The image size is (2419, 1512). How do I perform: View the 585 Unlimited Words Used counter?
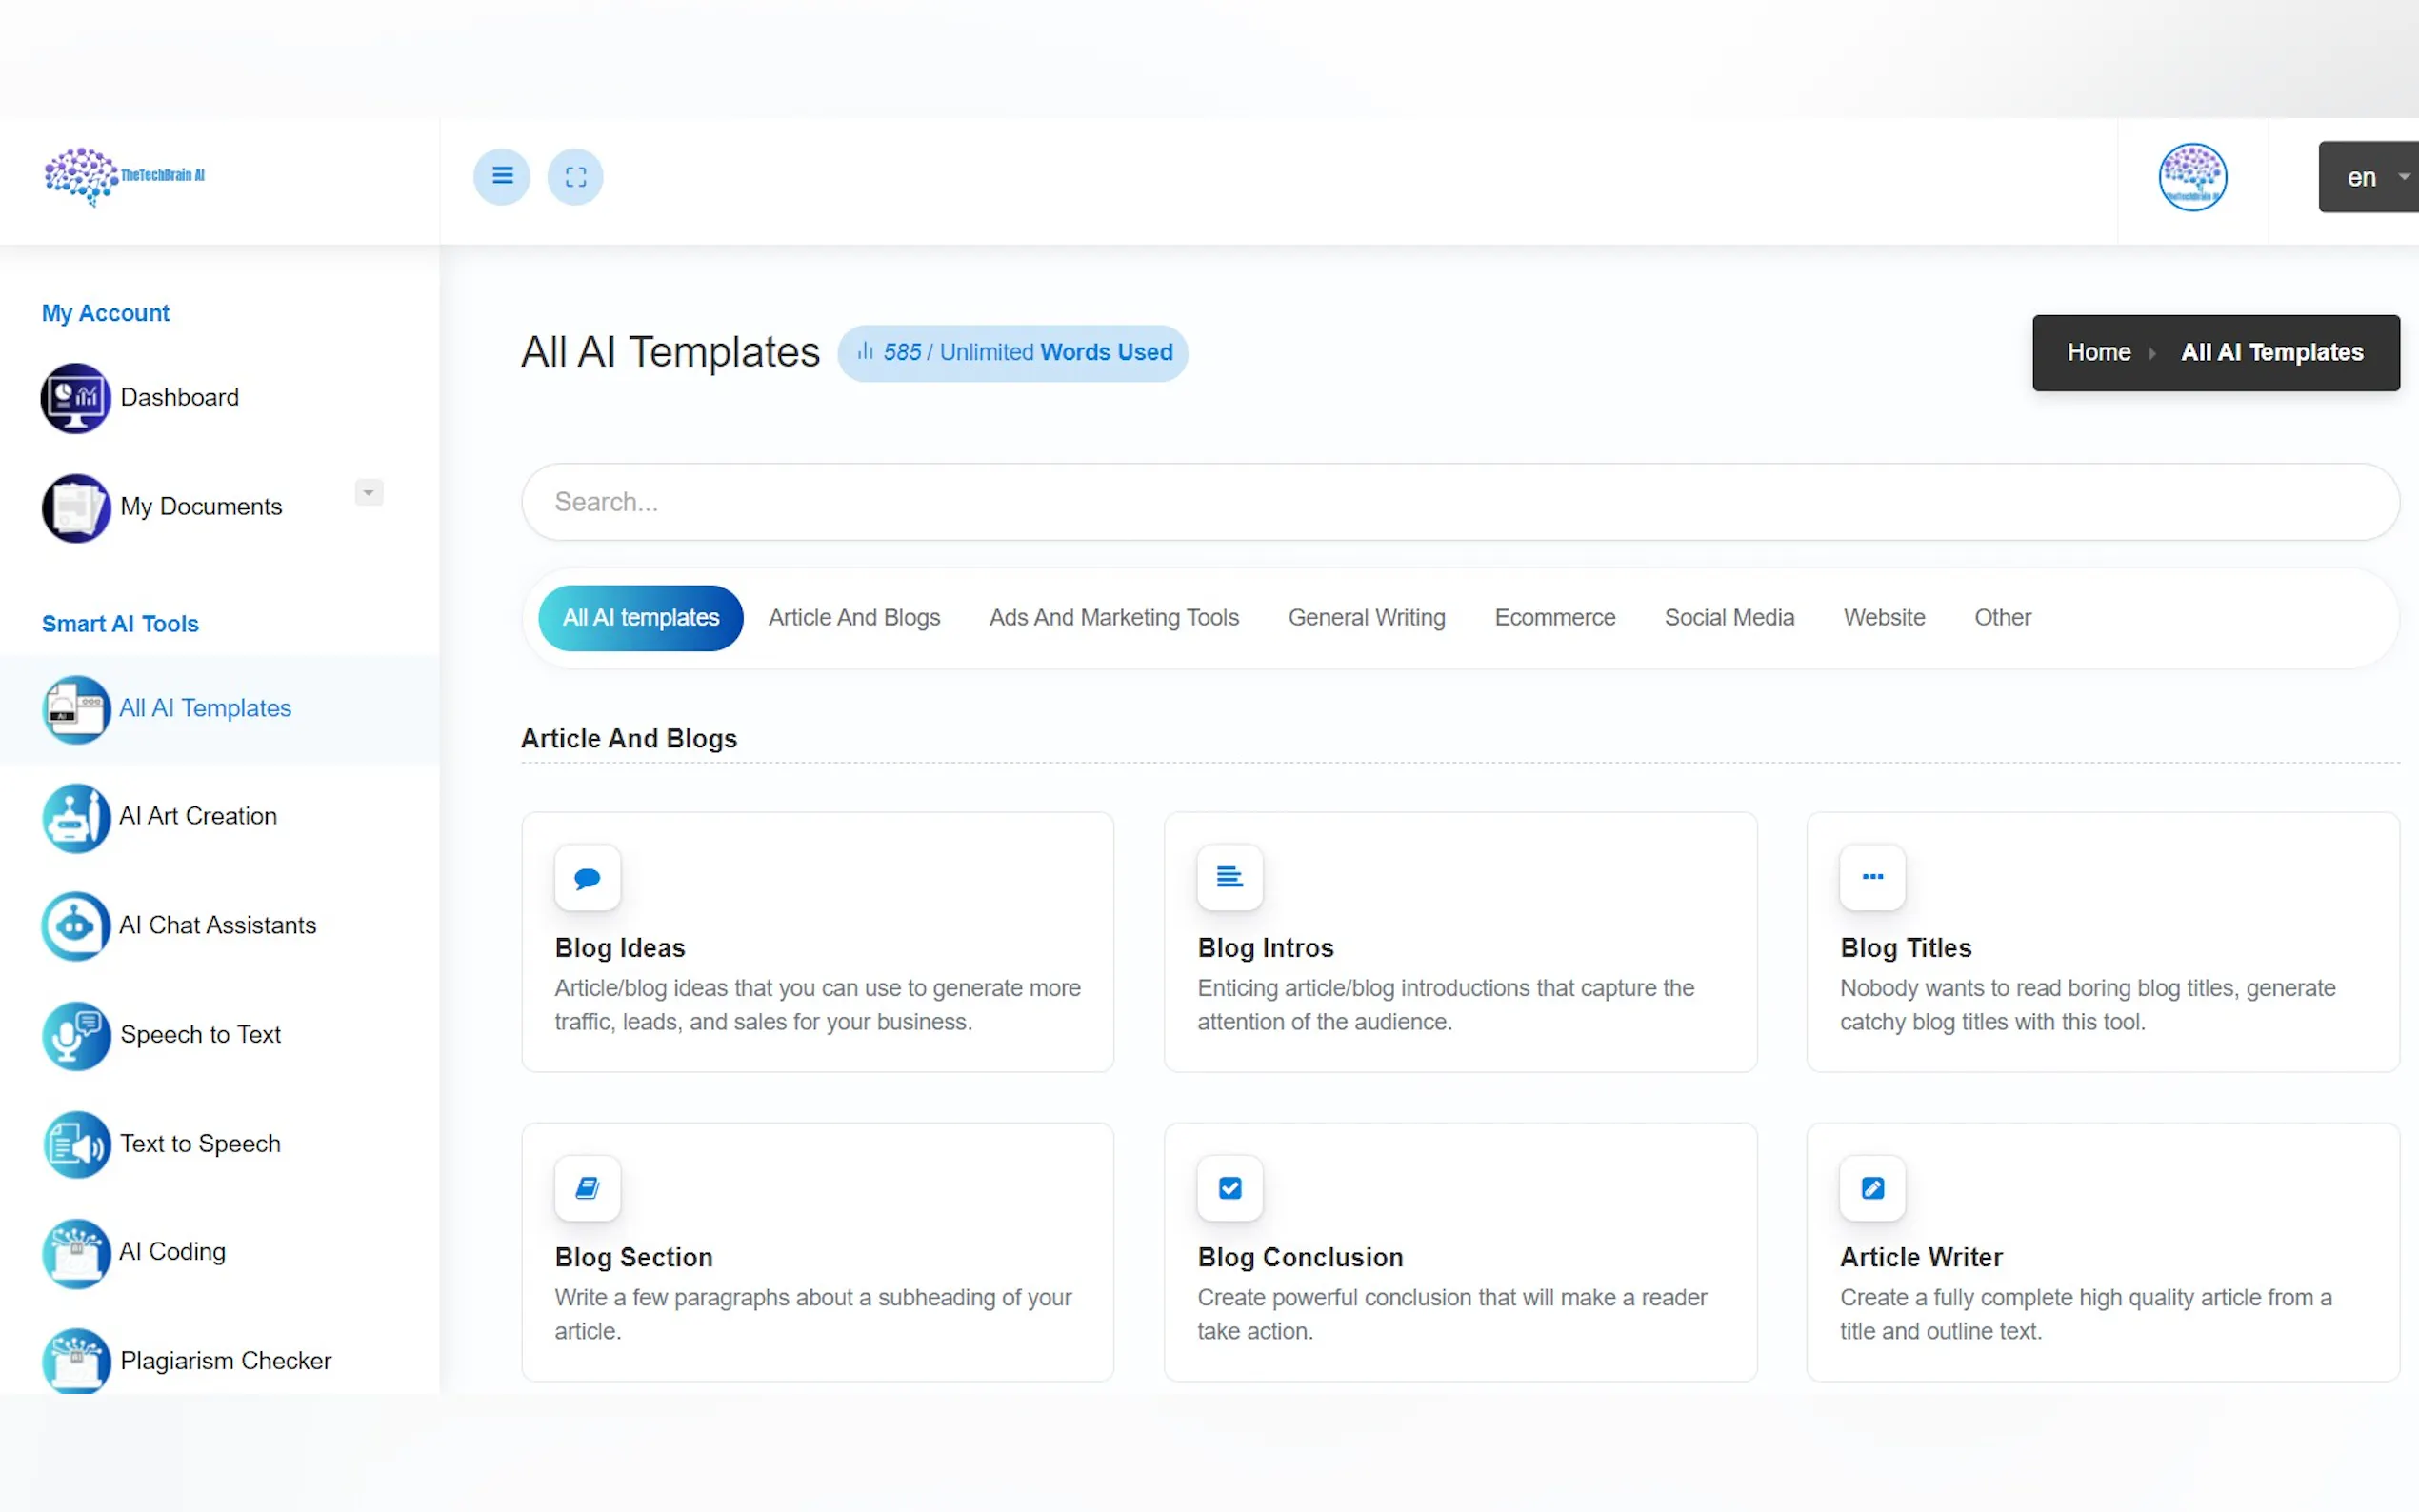(x=1013, y=352)
